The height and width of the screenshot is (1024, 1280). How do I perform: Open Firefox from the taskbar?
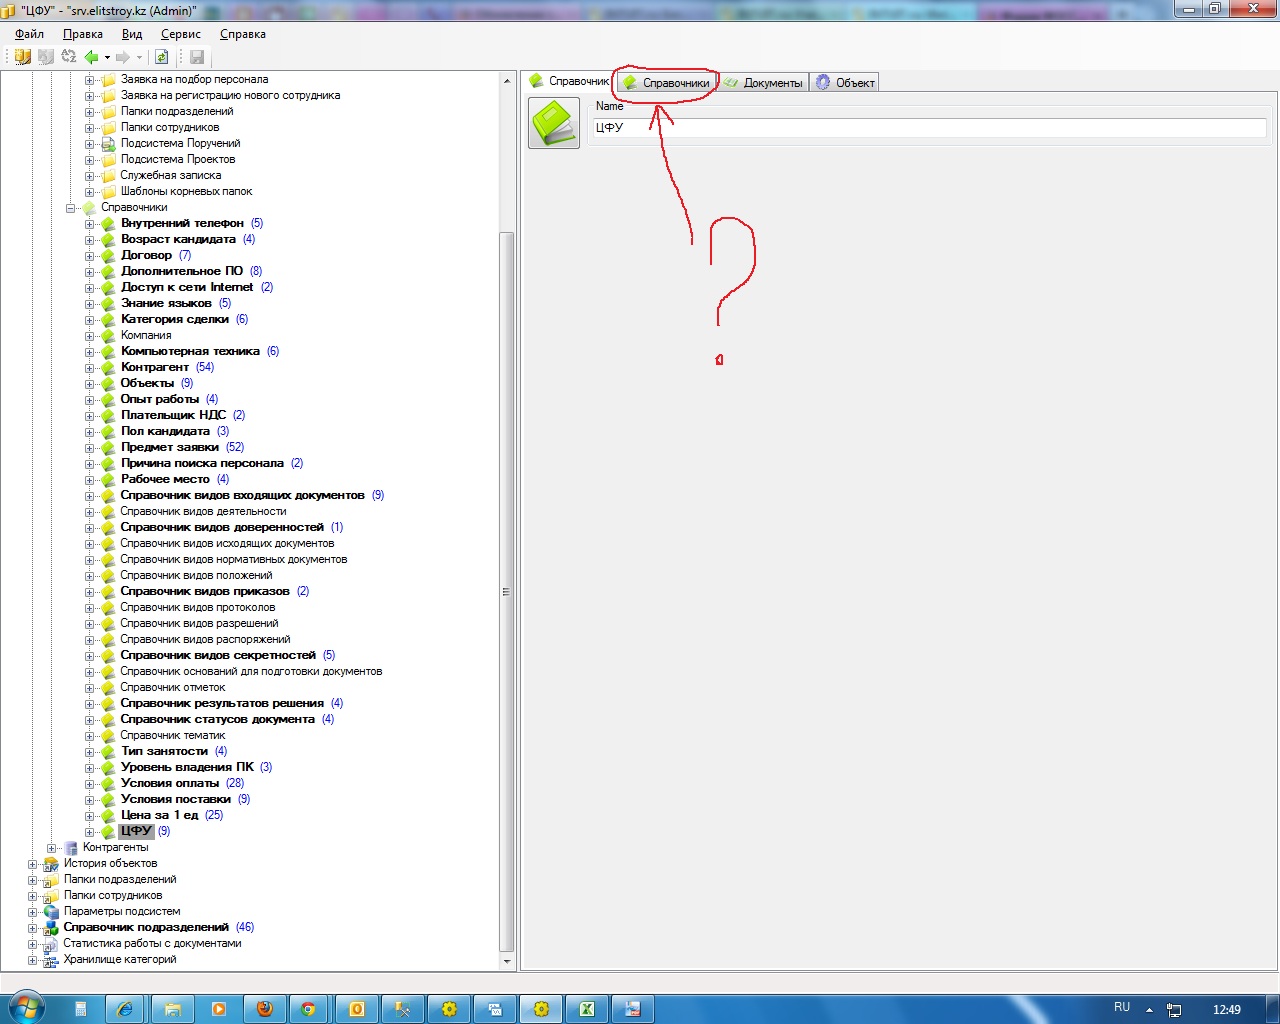pyautogui.click(x=265, y=1009)
